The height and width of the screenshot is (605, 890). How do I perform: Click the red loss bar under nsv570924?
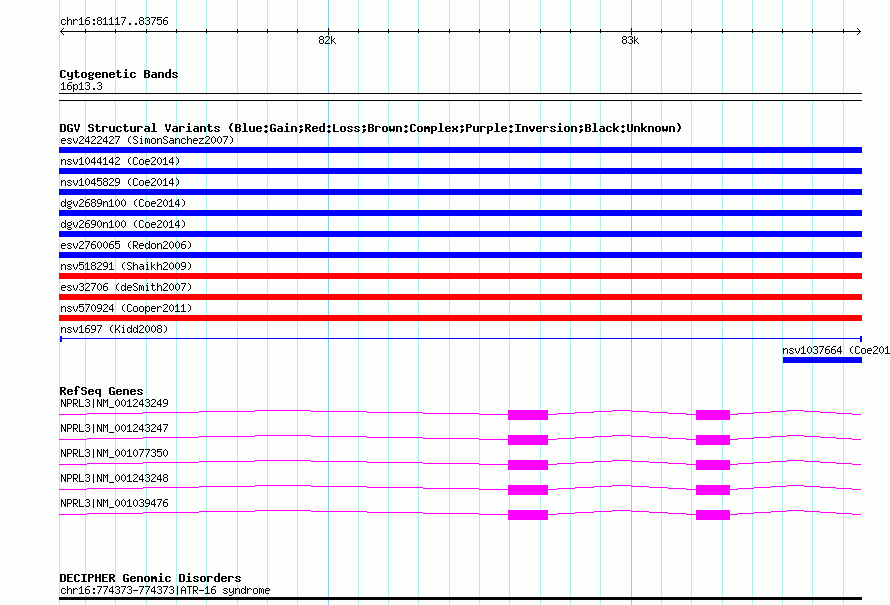(460, 318)
